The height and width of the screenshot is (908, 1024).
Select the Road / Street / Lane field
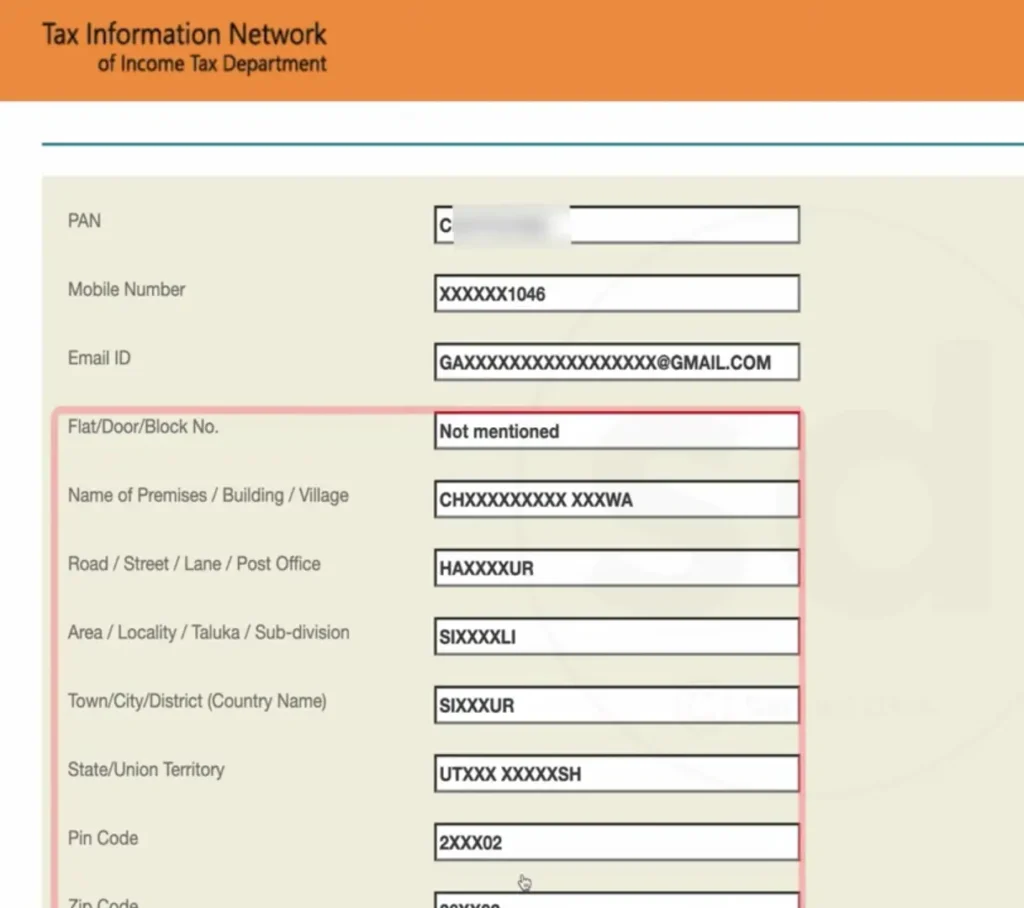coord(616,568)
